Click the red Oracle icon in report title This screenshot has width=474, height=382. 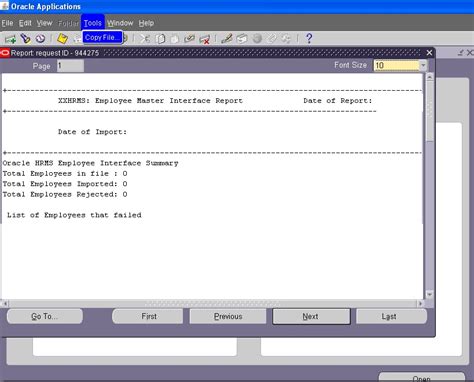click(5, 53)
